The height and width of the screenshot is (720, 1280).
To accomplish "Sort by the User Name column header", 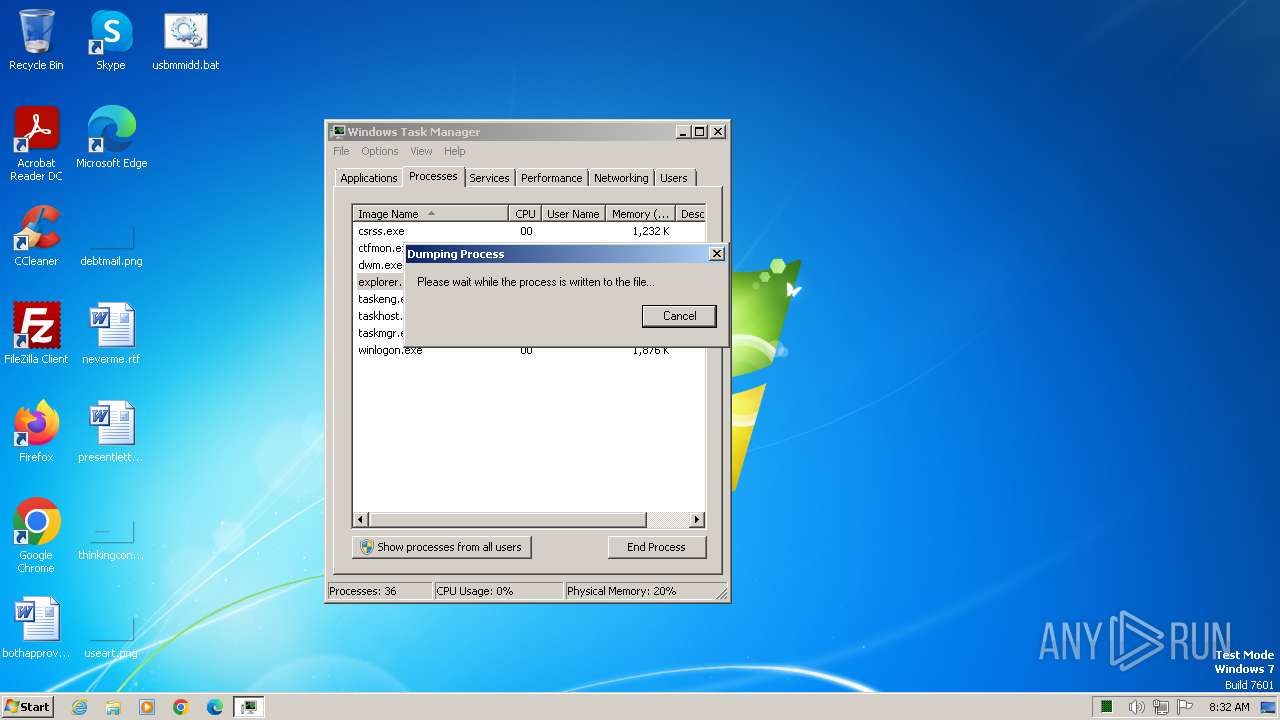I will tap(573, 214).
